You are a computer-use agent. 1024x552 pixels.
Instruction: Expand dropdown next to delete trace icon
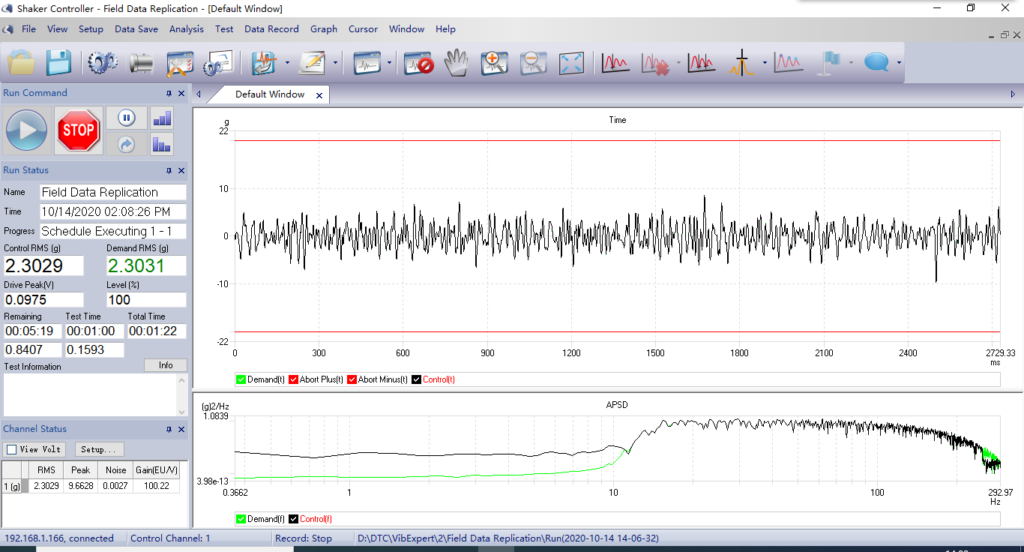[x=679, y=63]
